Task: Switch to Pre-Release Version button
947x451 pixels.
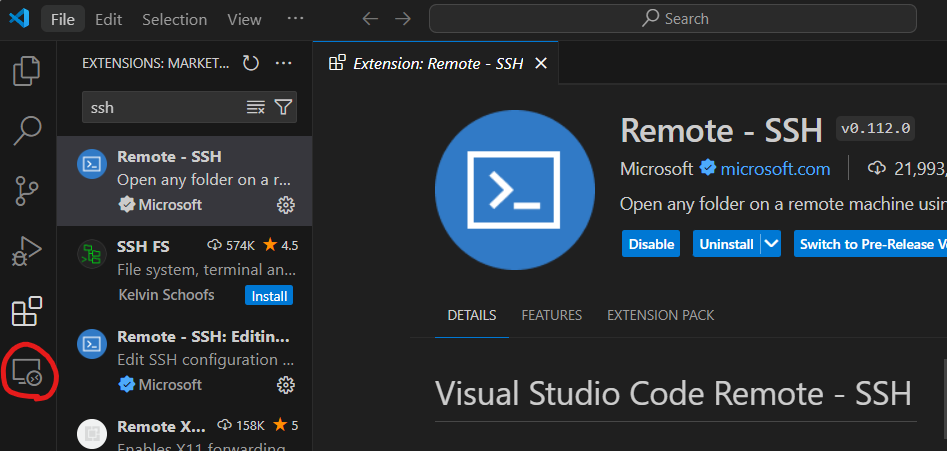Action: tap(870, 244)
